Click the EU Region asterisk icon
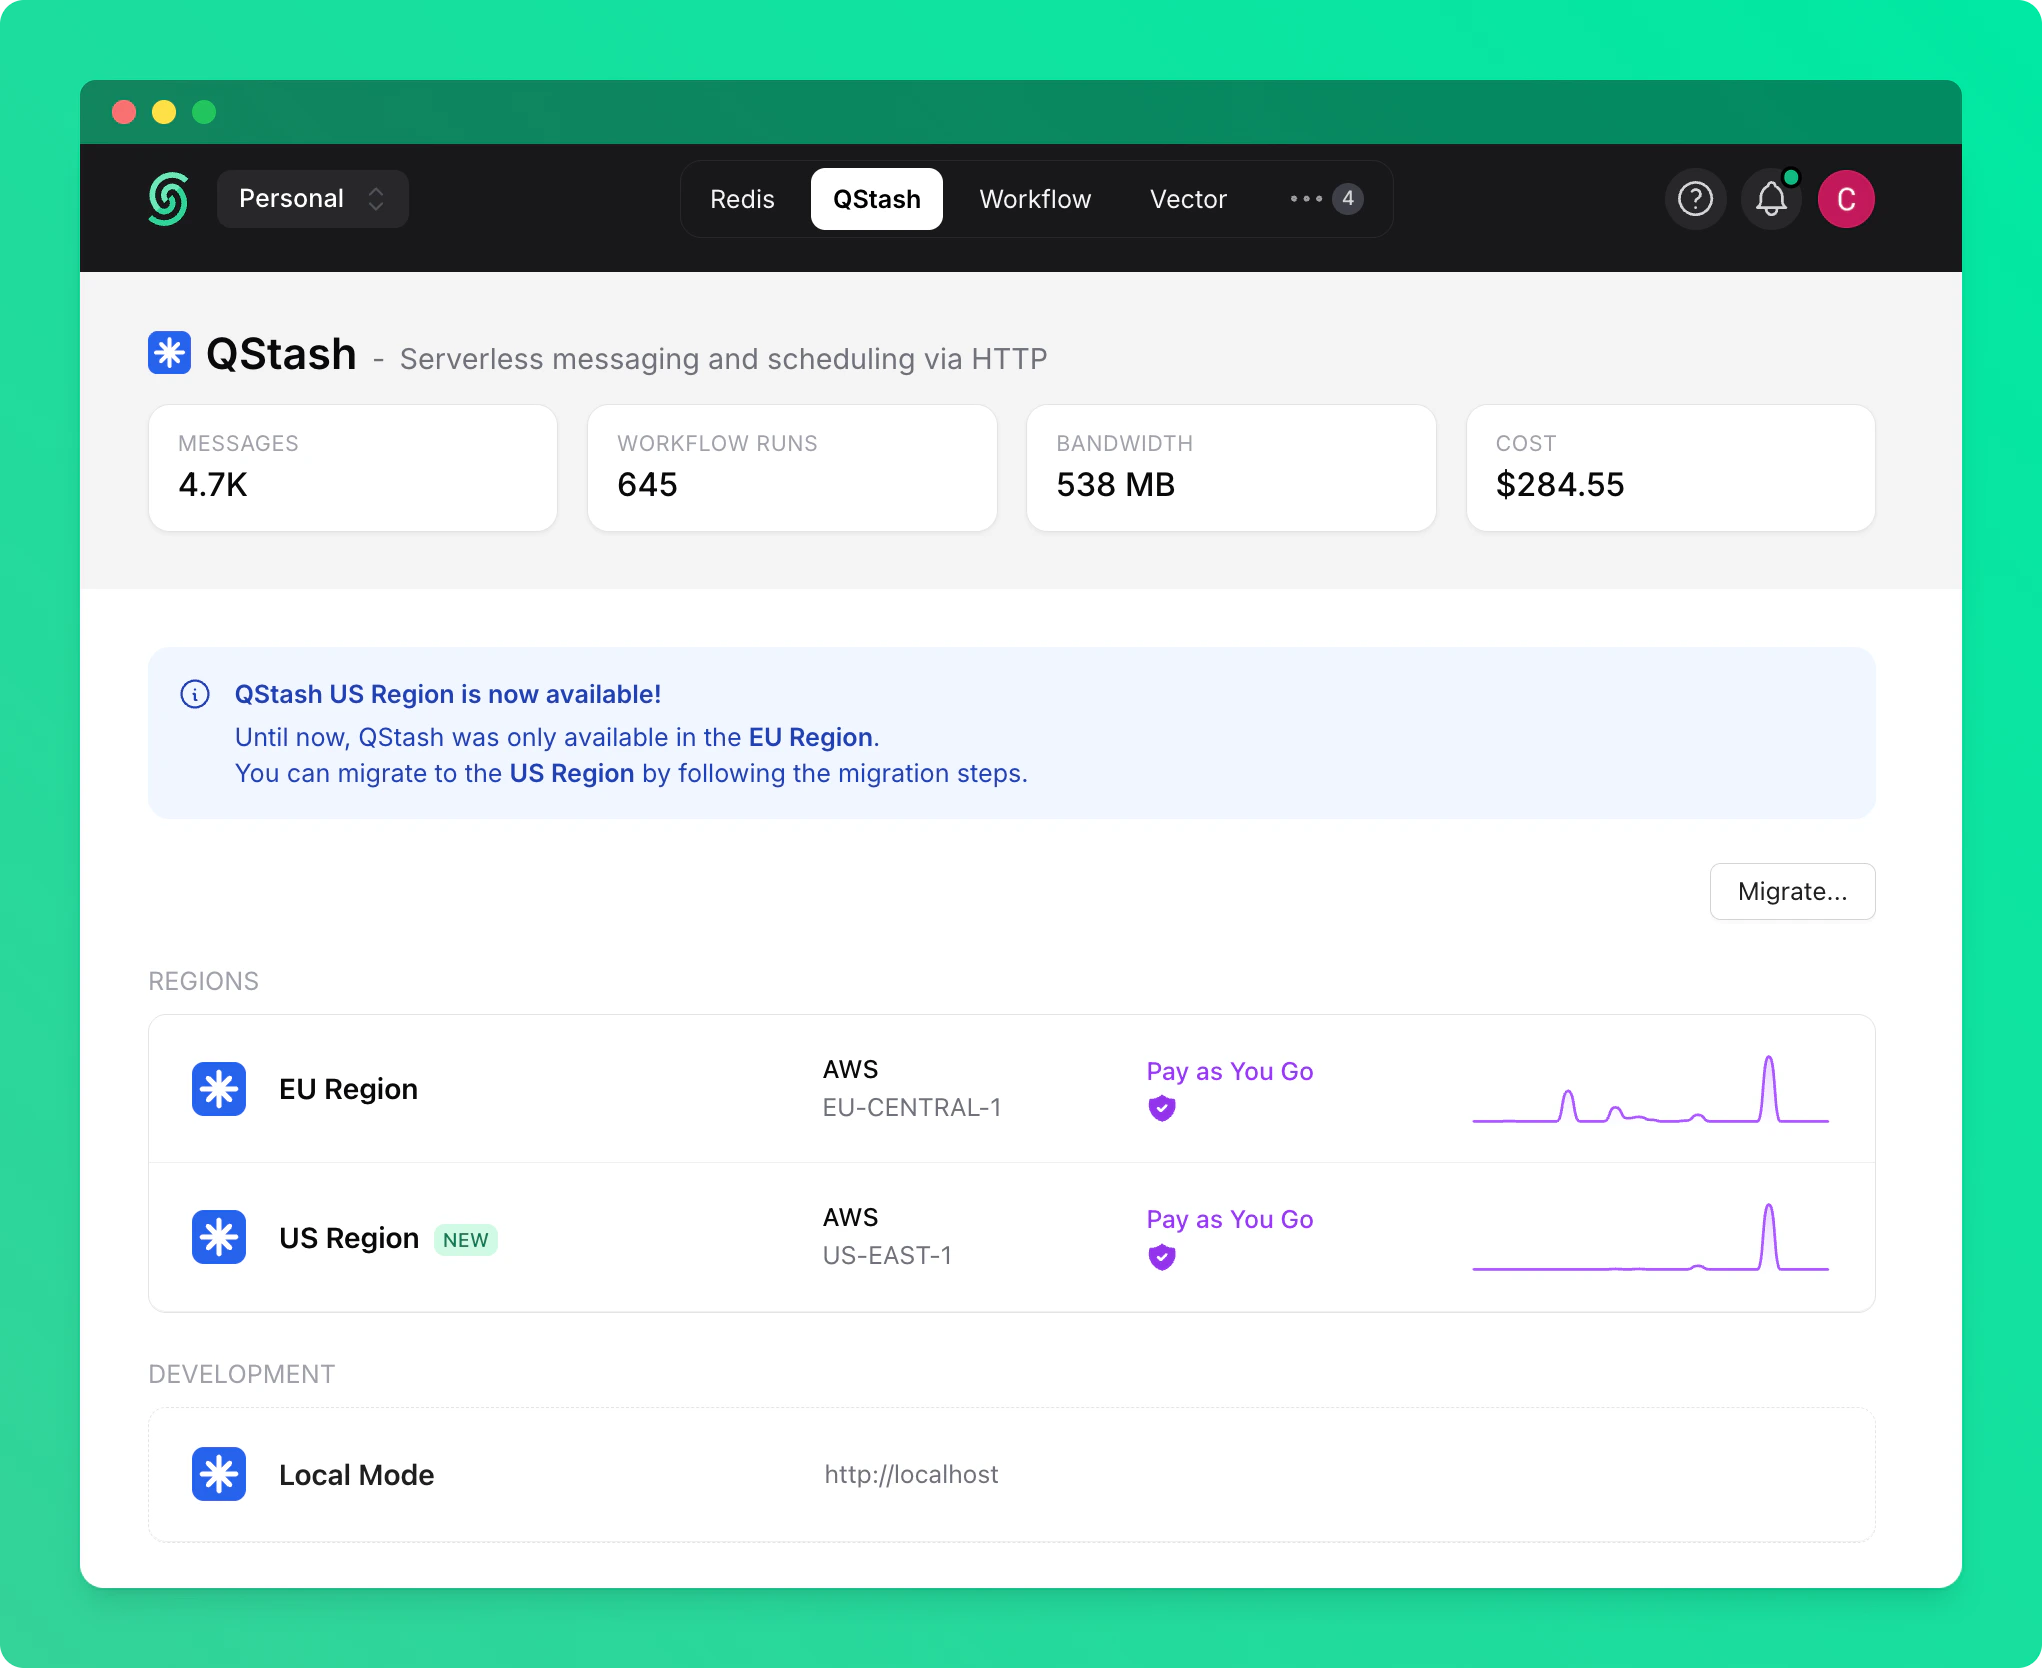The height and width of the screenshot is (1668, 2042). [219, 1089]
